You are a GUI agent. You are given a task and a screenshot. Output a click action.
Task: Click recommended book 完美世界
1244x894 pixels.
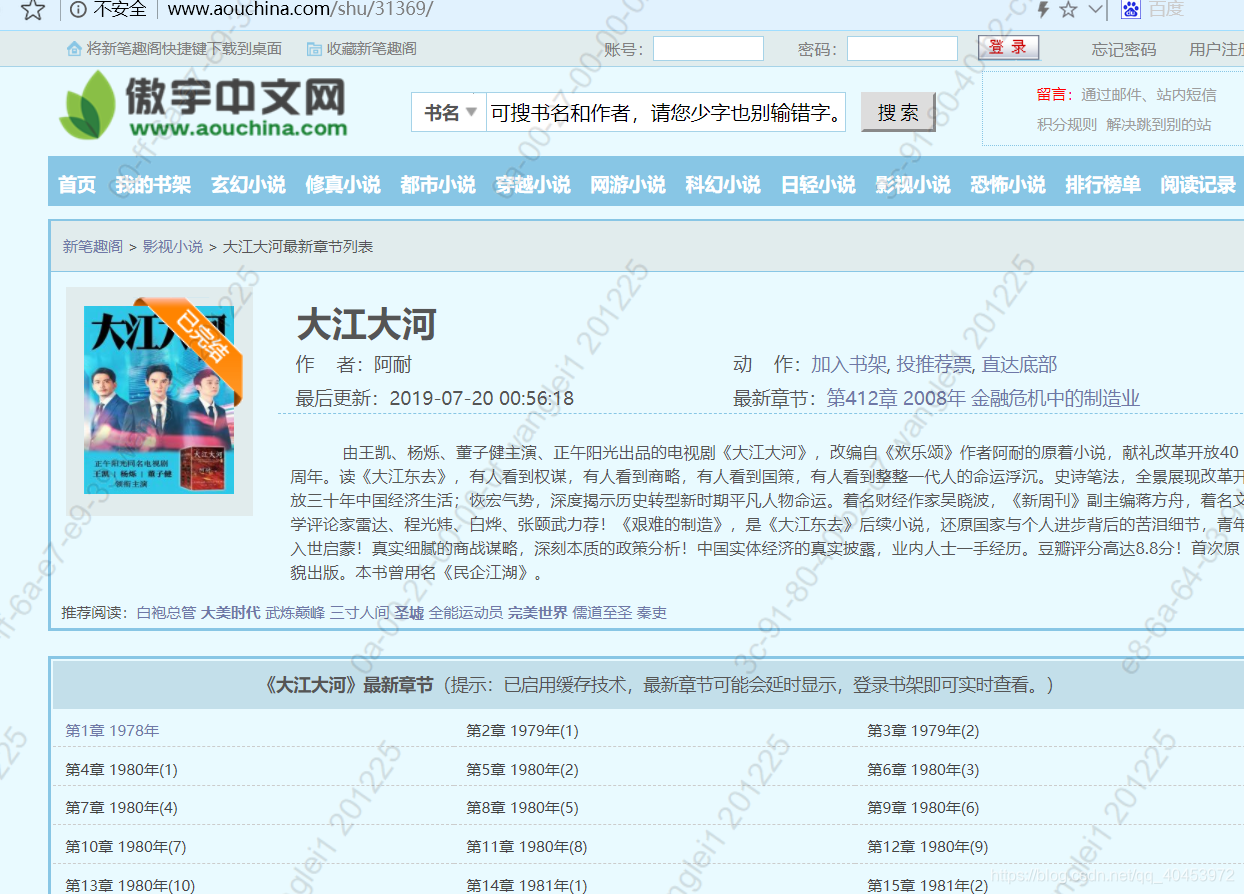537,612
